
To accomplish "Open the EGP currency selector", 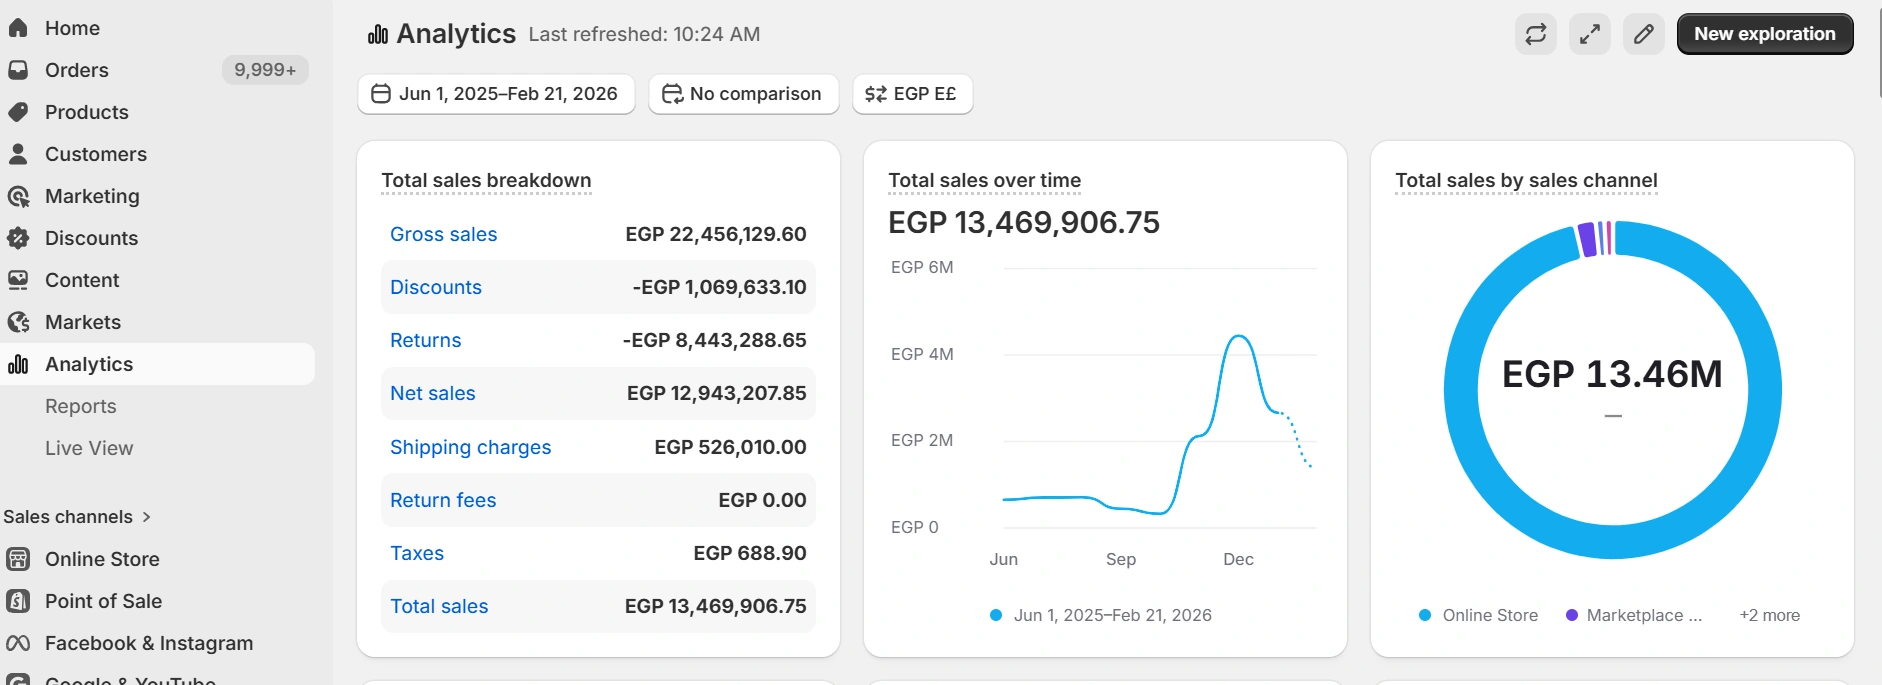I will point(913,94).
